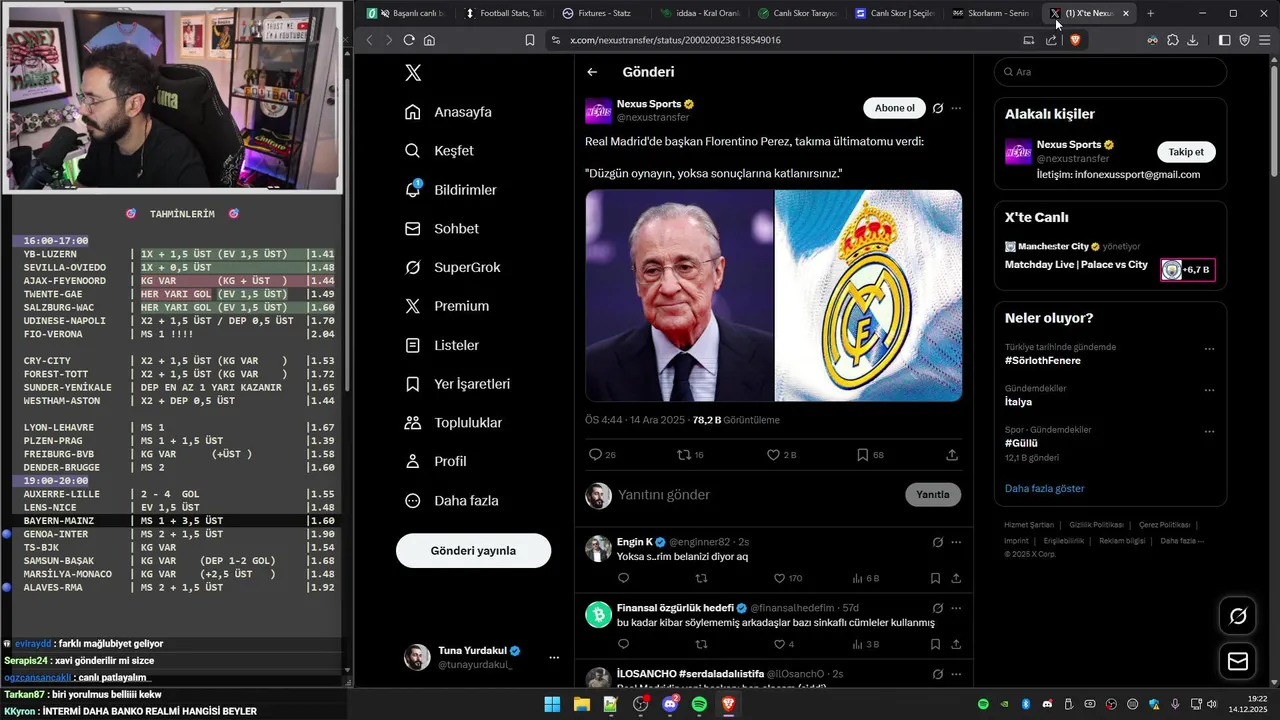
Task: Click the Yanıtla button
Action: pos(933,495)
